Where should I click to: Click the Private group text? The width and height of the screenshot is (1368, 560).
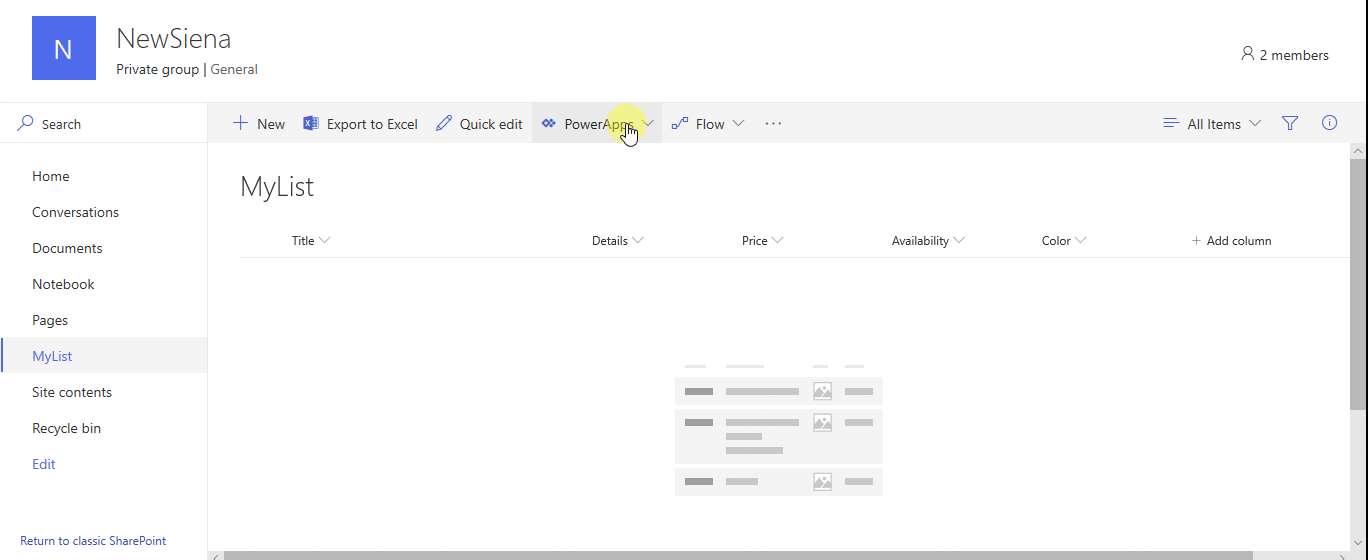[x=158, y=69]
